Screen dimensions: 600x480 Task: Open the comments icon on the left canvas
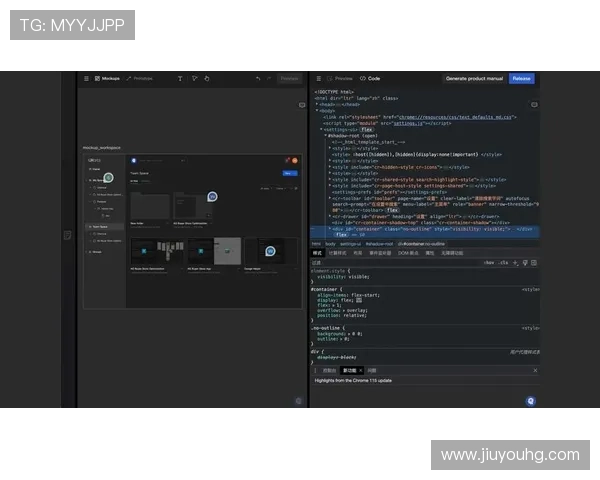pyautogui.click(x=302, y=104)
